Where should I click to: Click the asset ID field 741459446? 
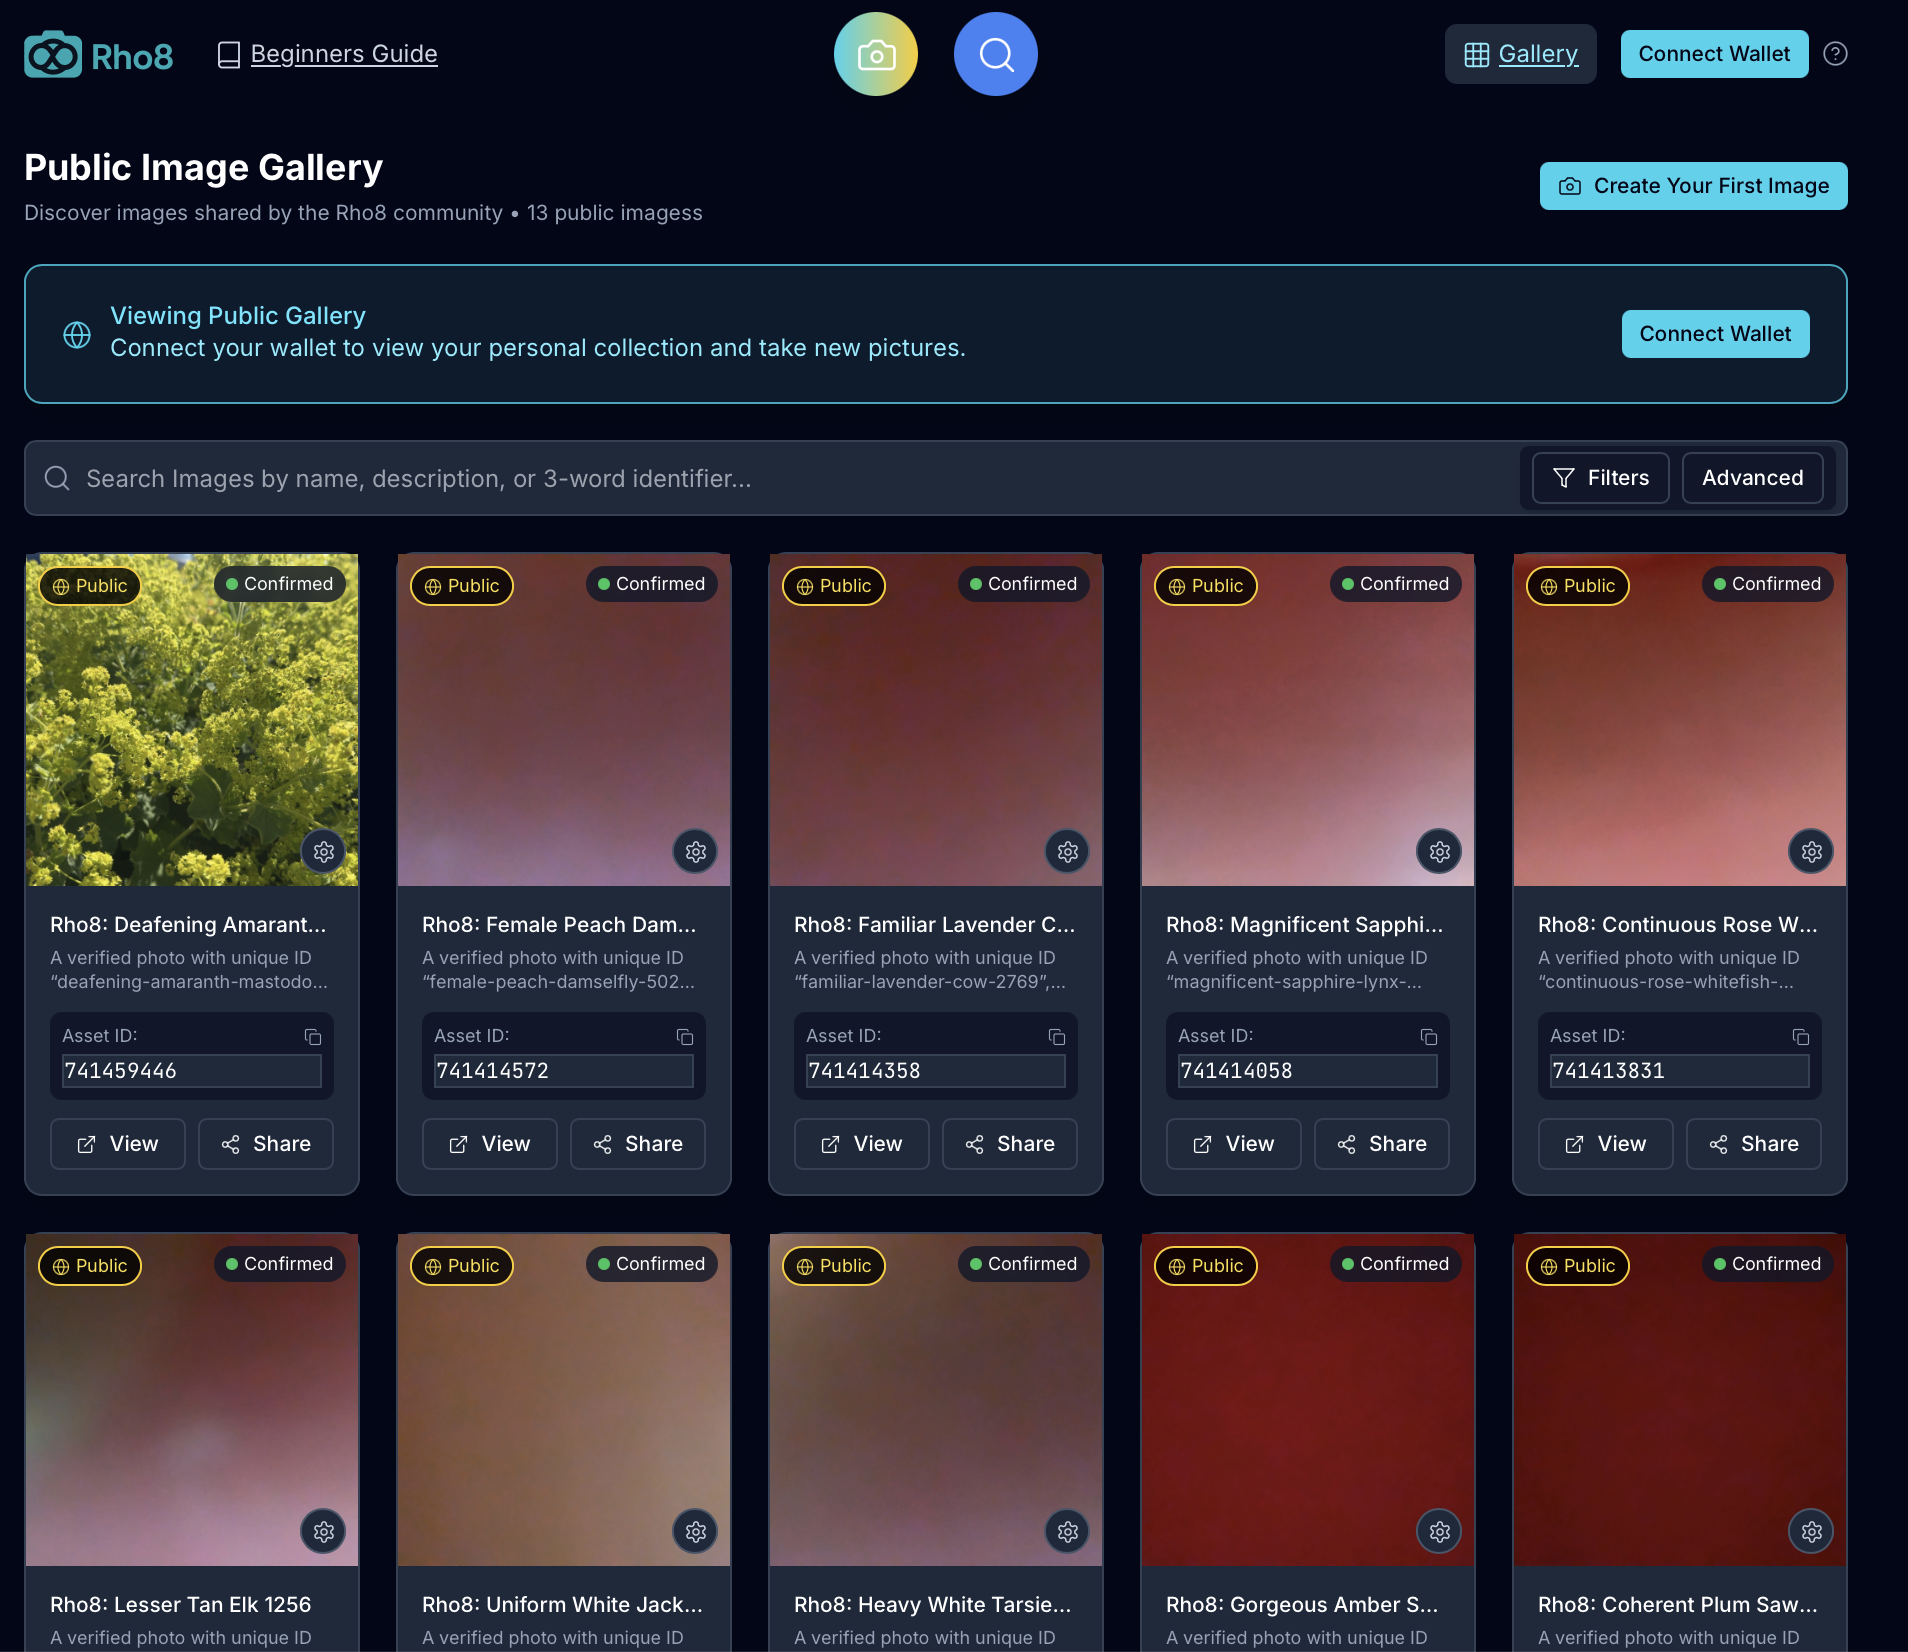coord(192,1071)
